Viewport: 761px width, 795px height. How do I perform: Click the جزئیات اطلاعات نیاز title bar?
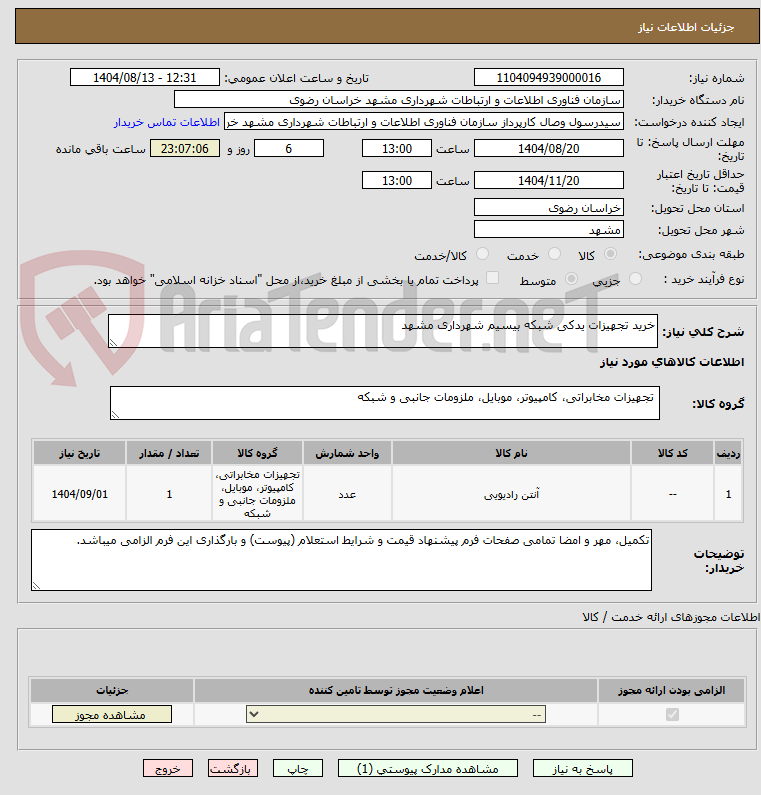click(x=387, y=26)
